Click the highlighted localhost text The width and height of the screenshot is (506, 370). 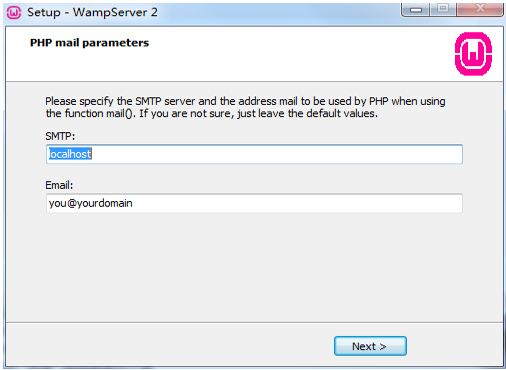coord(70,154)
